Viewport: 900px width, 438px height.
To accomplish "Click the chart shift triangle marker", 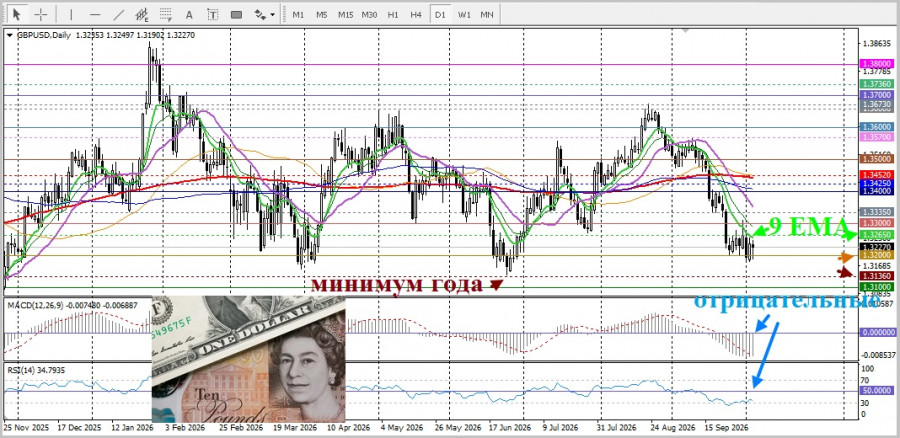I will click(684, 29).
